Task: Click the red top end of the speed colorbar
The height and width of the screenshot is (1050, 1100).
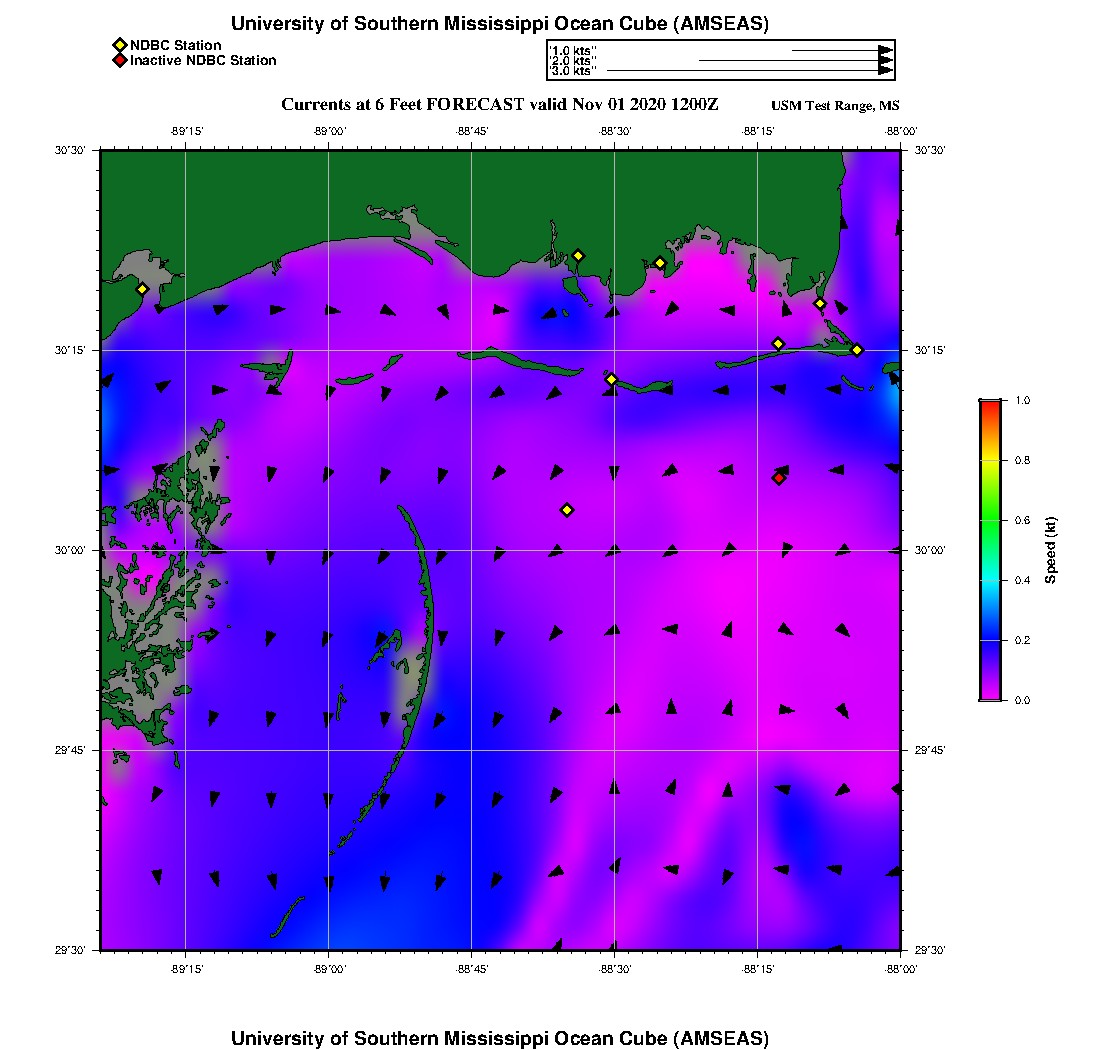Action: (x=991, y=406)
